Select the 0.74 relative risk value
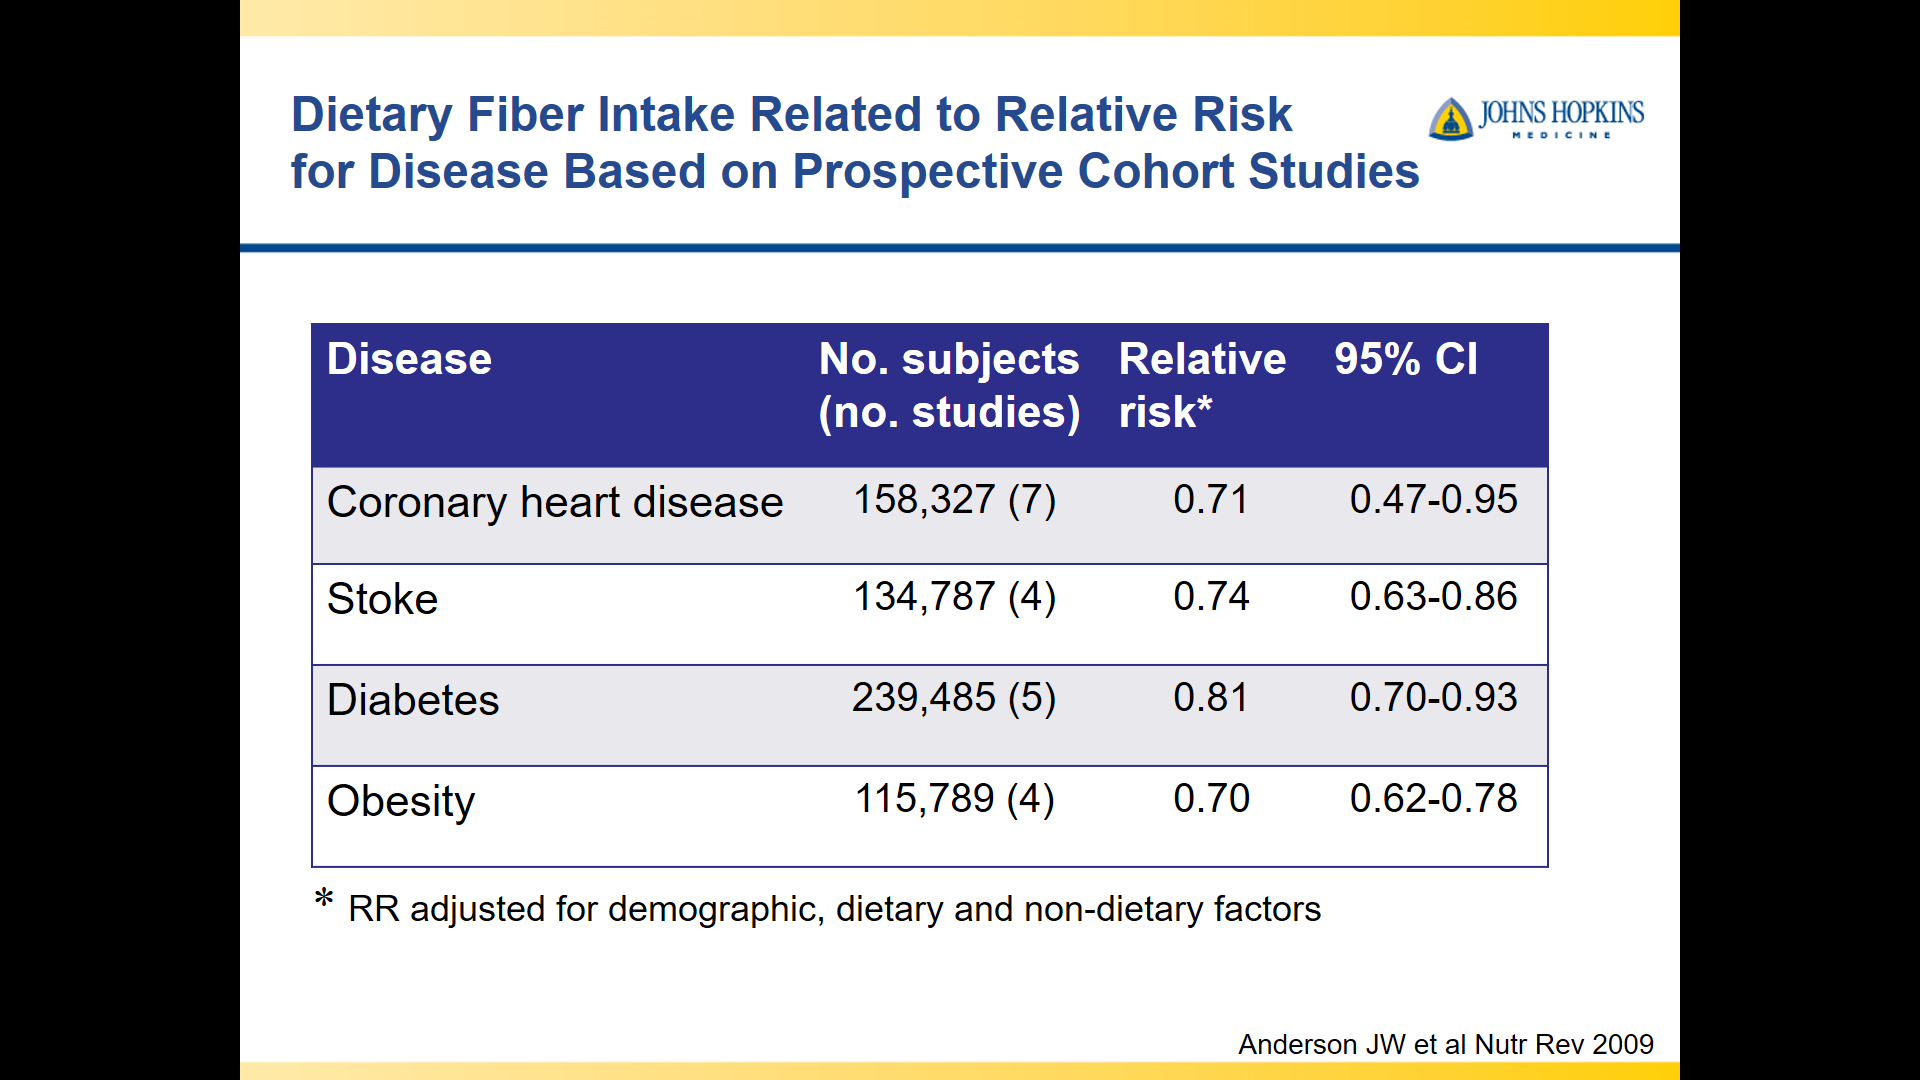 [1211, 597]
